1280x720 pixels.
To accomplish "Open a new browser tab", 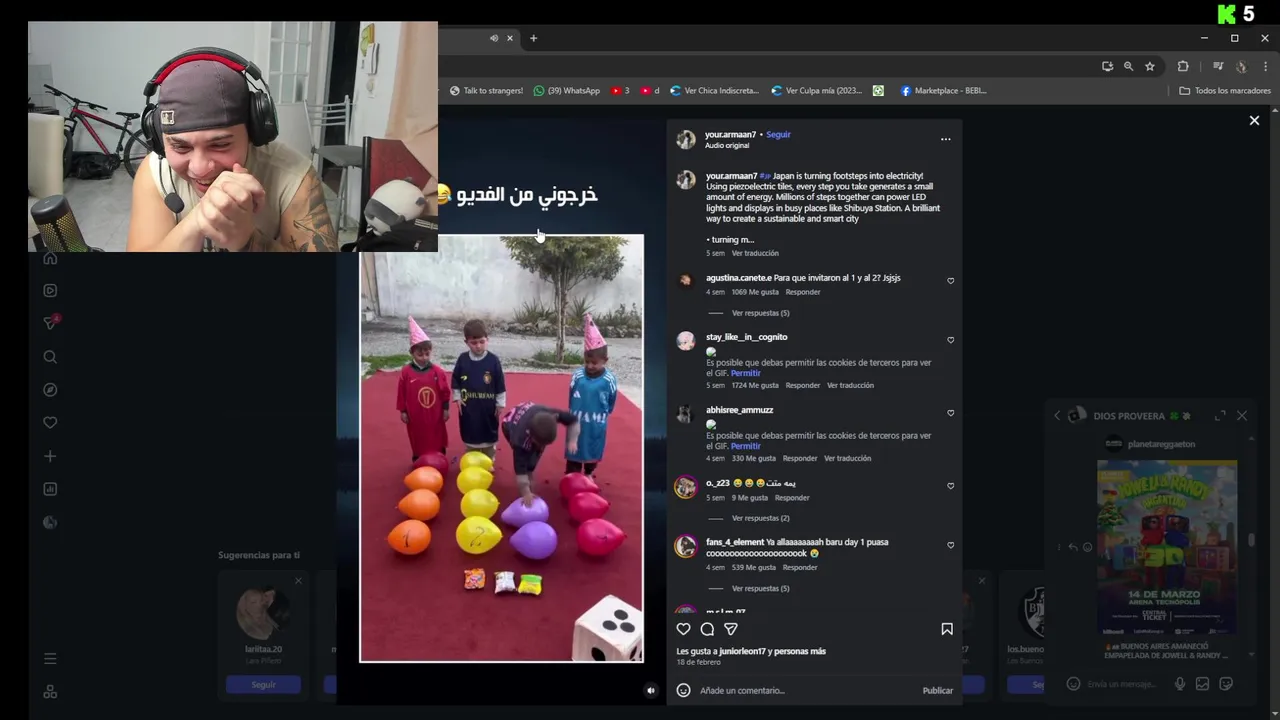I will pyautogui.click(x=533, y=38).
